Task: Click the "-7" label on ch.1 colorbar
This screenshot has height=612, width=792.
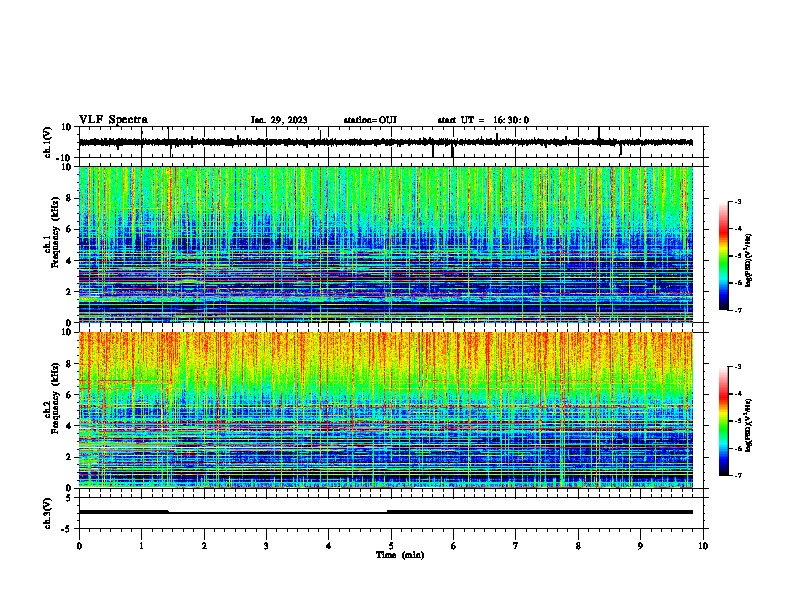Action: (737, 310)
